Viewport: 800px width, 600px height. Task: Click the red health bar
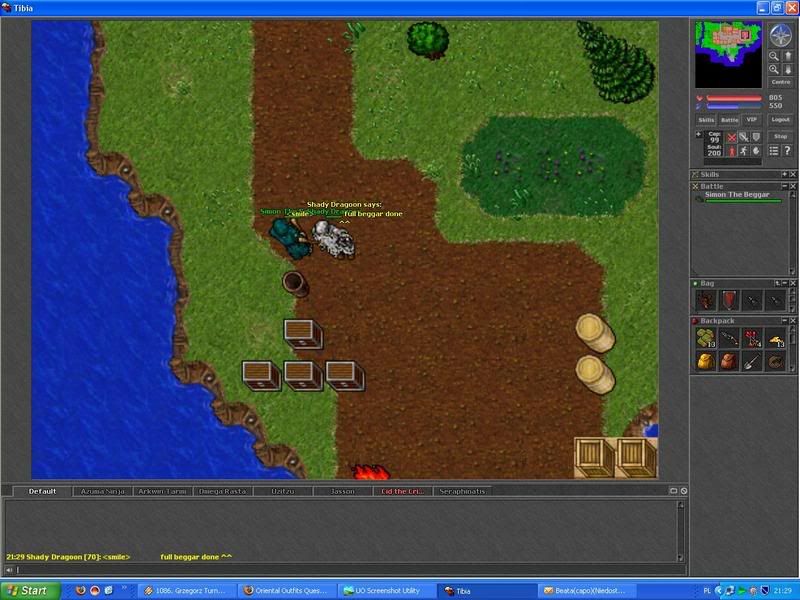click(x=734, y=98)
